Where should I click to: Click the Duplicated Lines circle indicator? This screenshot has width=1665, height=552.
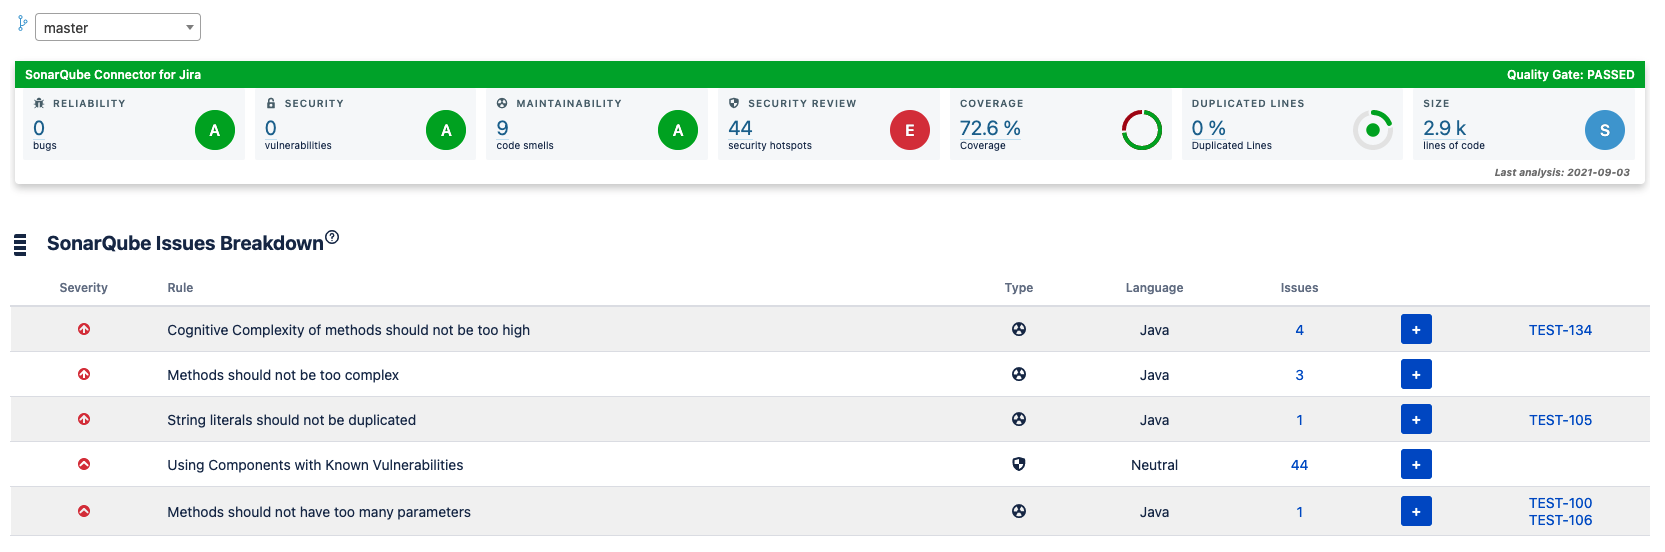(x=1373, y=130)
